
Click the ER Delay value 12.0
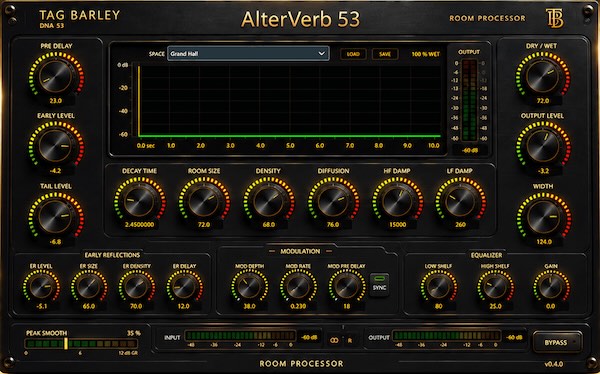point(184,306)
